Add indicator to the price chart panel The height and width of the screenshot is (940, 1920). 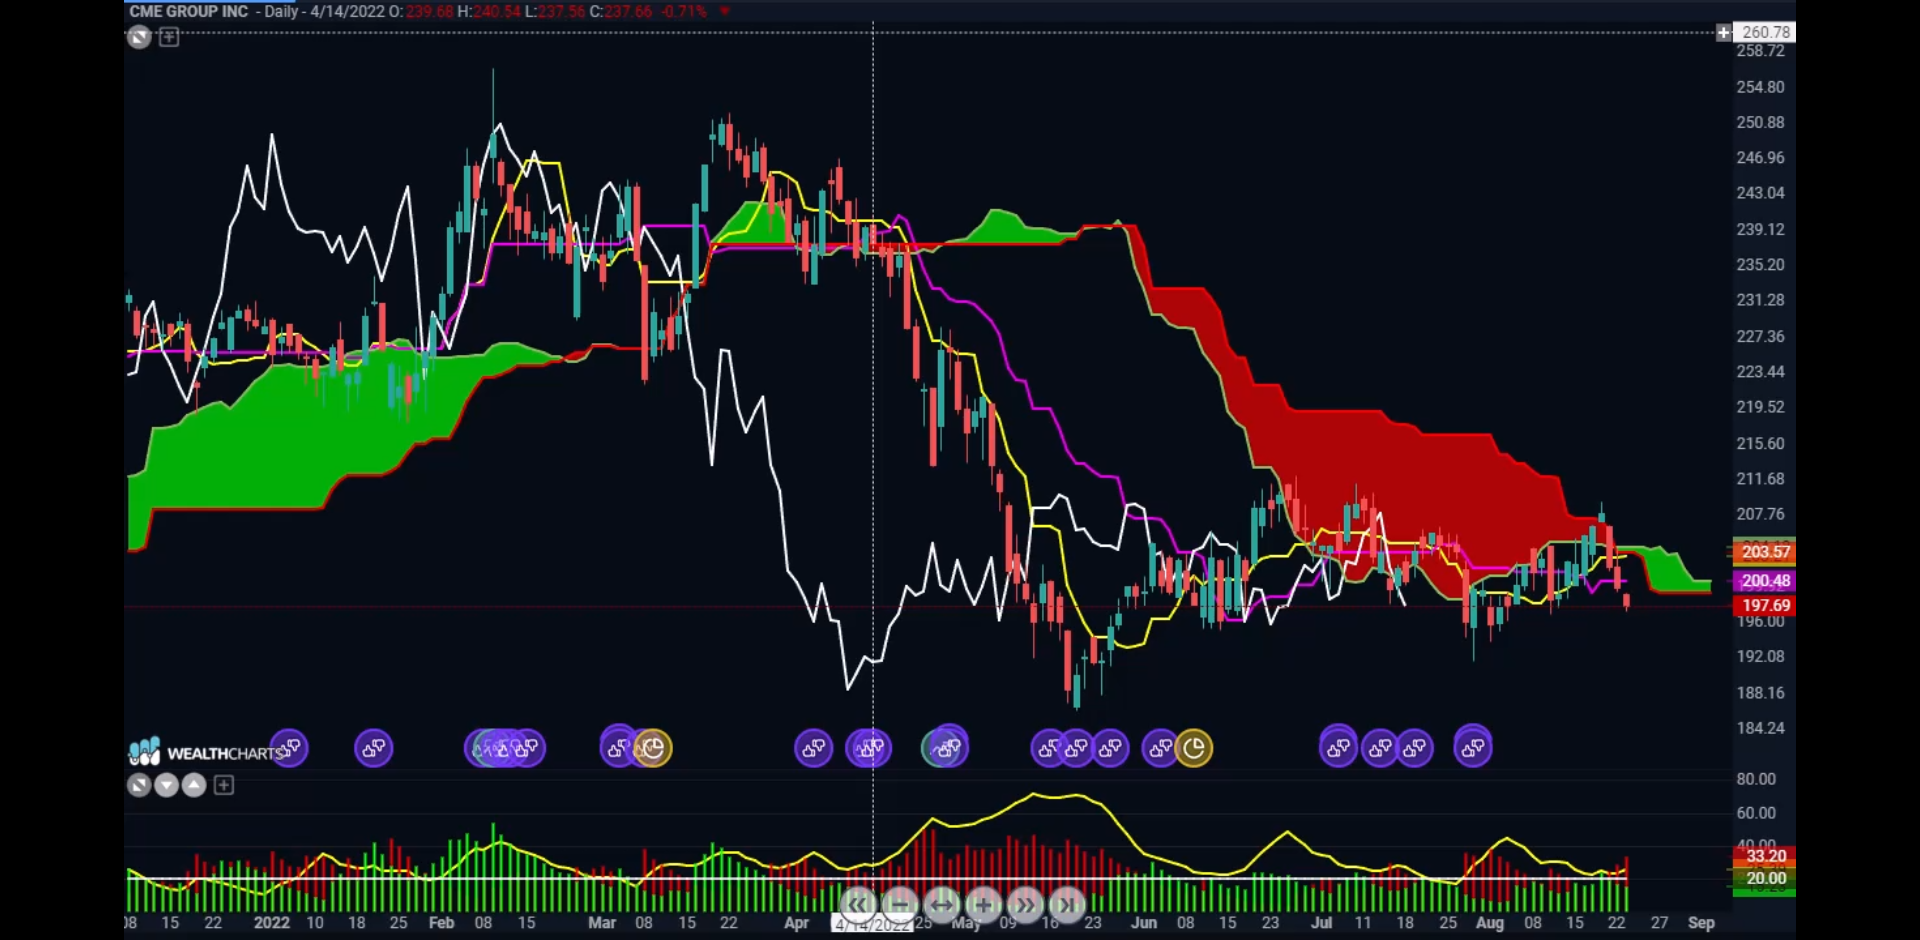pos(169,38)
